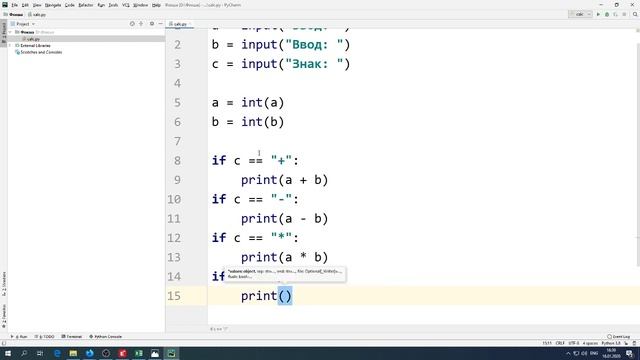Click cursor position 15:11 in status bar
Viewport: 640px width, 360px height.
[x=547, y=343]
